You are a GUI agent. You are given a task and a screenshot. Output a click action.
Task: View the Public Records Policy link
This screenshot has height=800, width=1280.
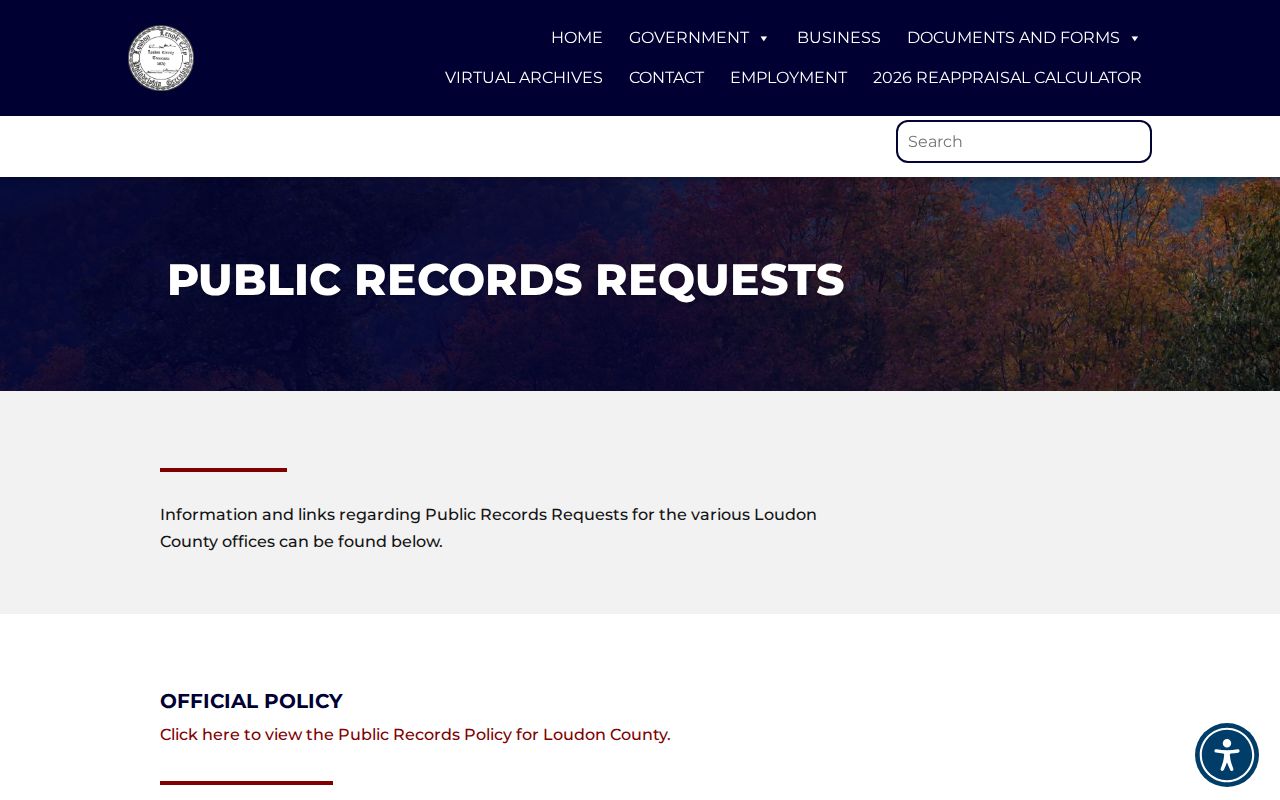pyautogui.click(x=415, y=735)
